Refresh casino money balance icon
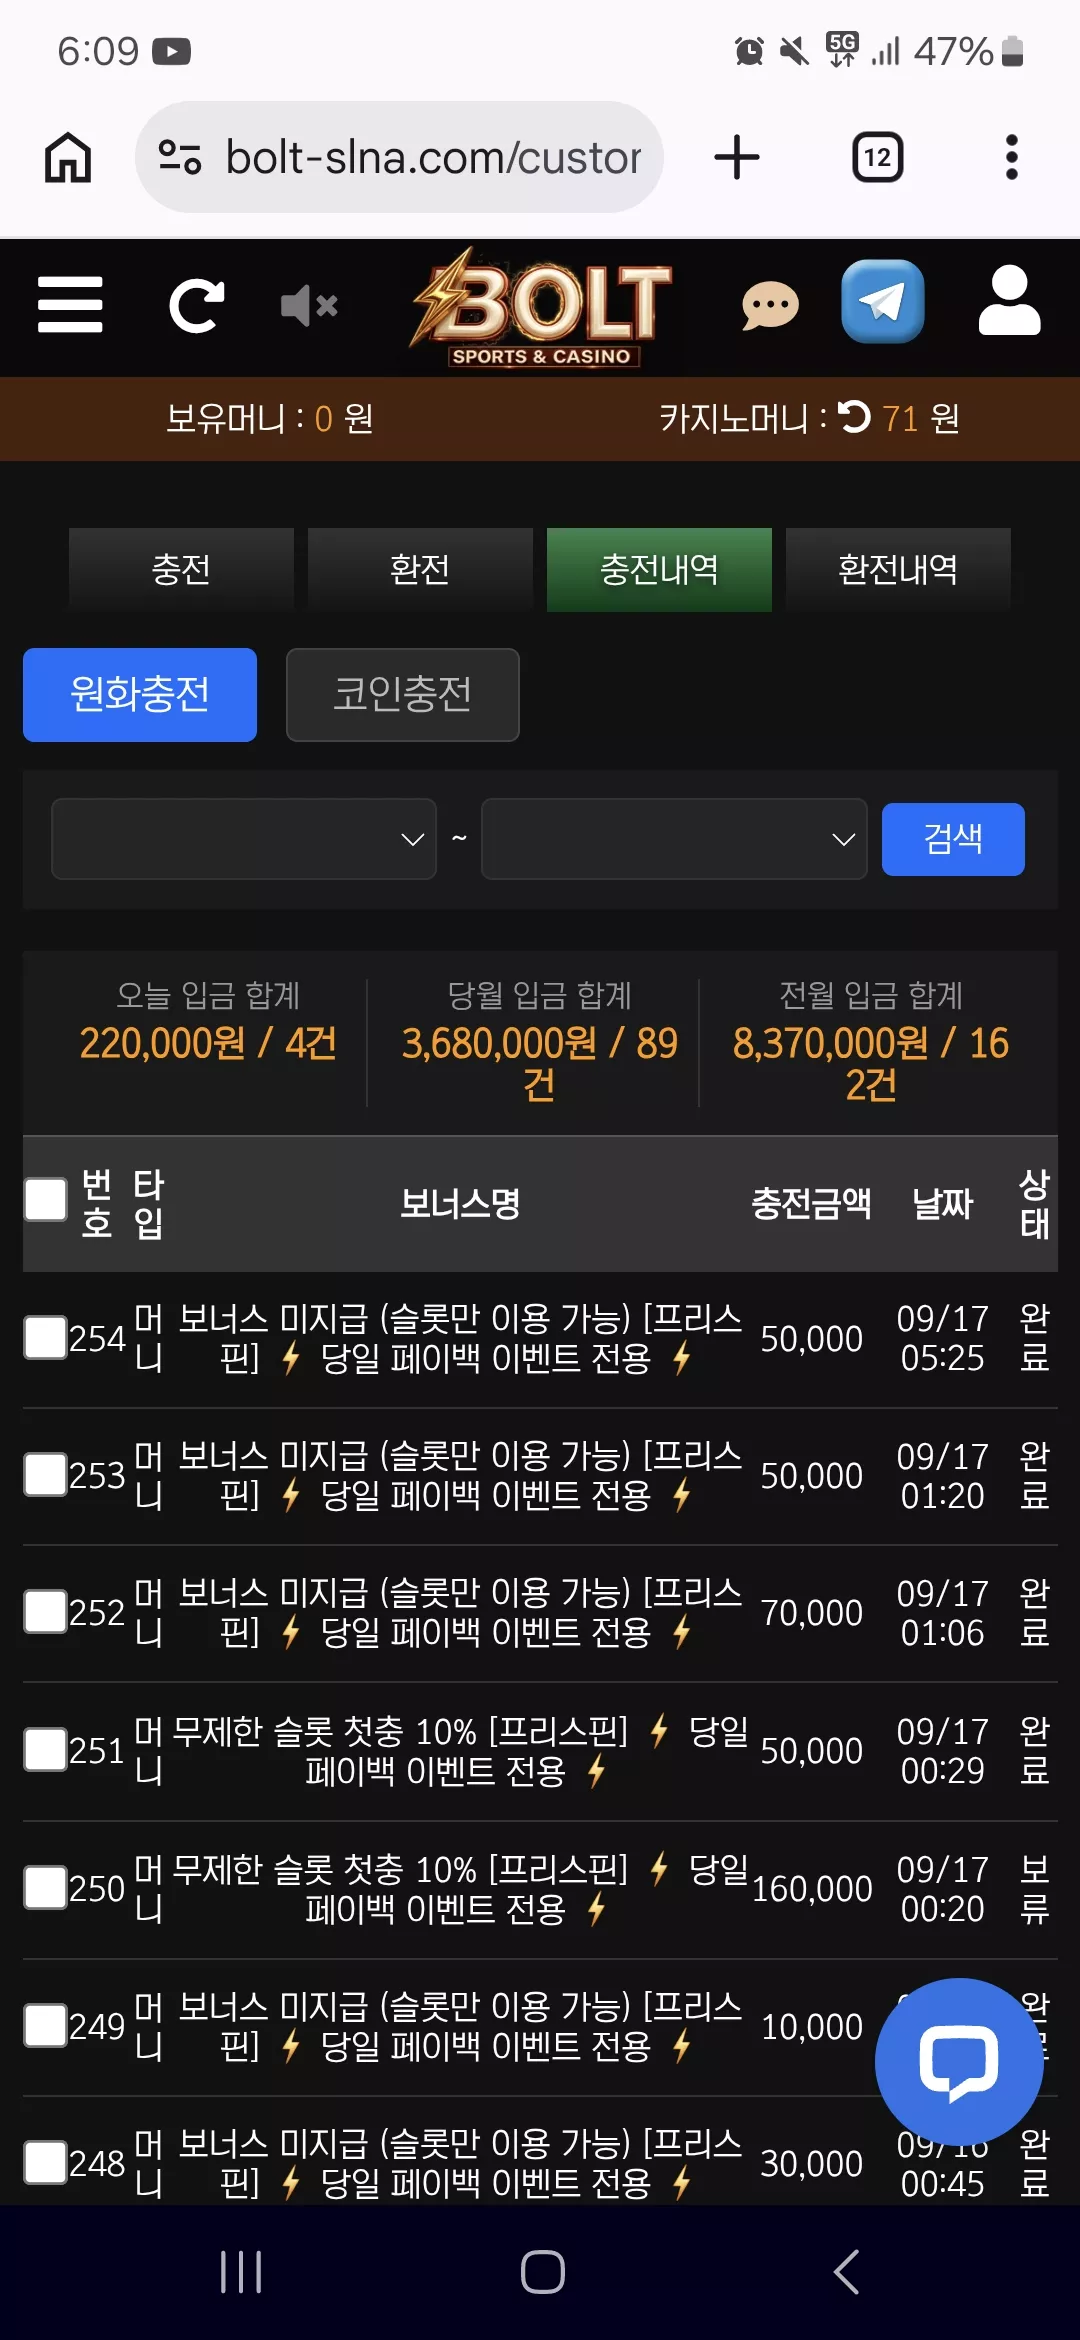1080x2340 pixels. pyautogui.click(x=854, y=417)
